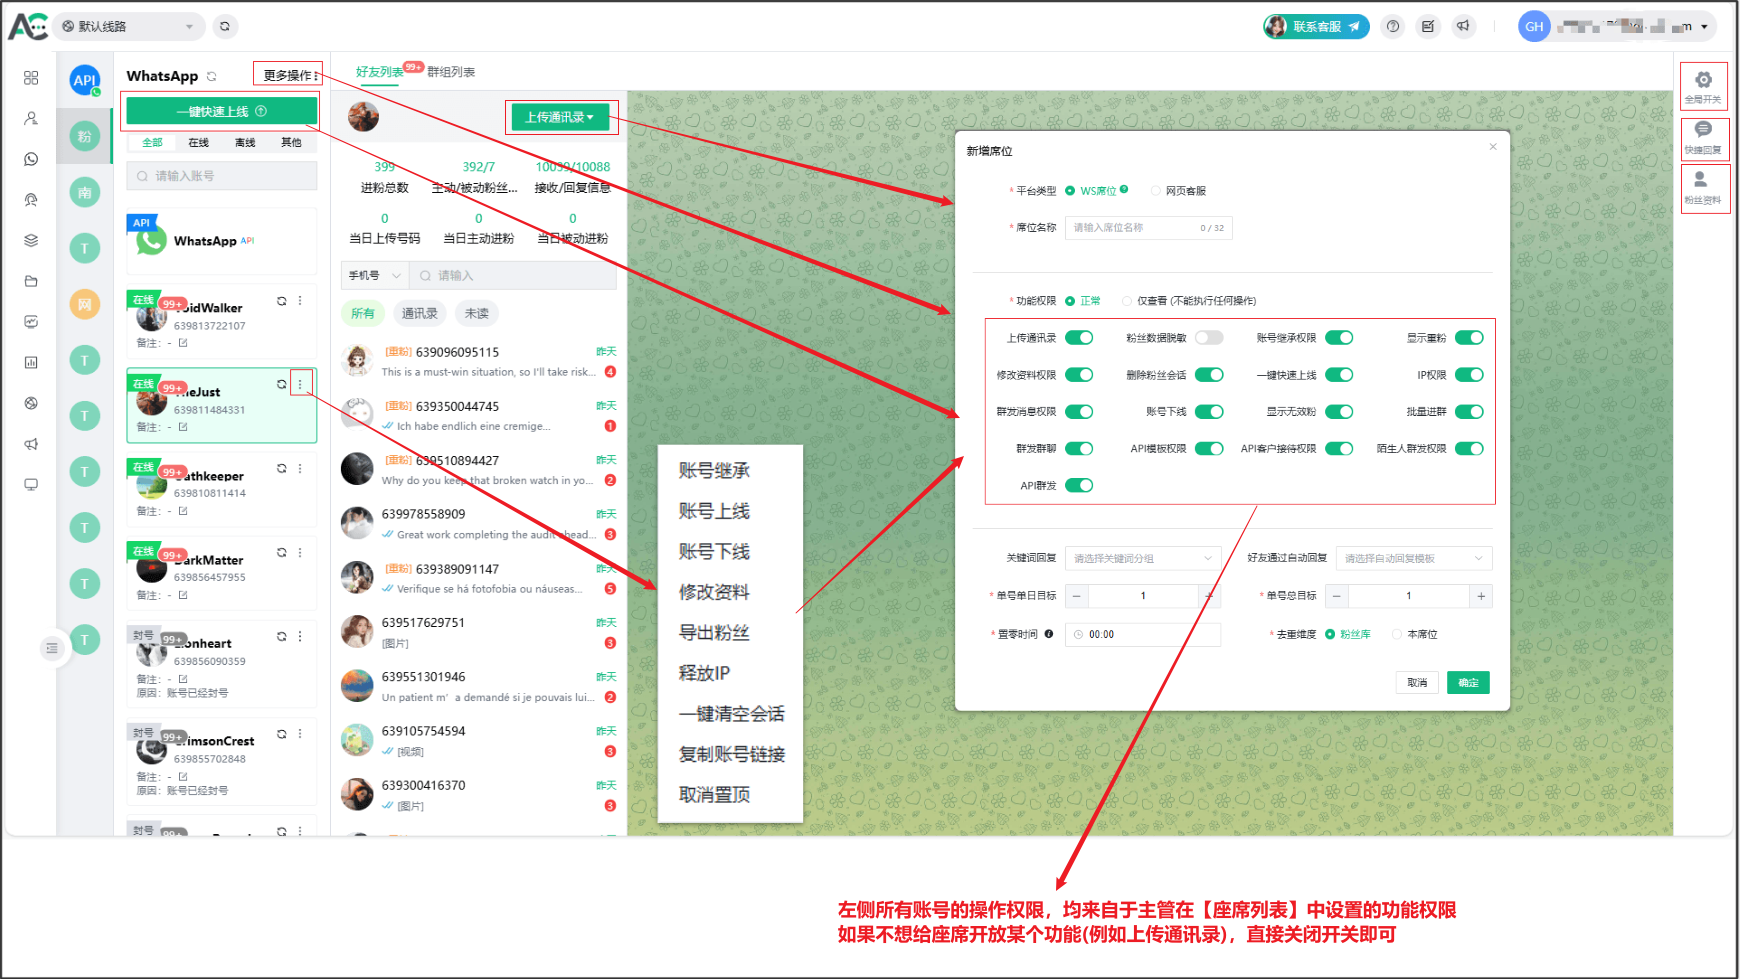
Task: Open the 粉丝资料 fan profile icon
Action: (x=1701, y=182)
